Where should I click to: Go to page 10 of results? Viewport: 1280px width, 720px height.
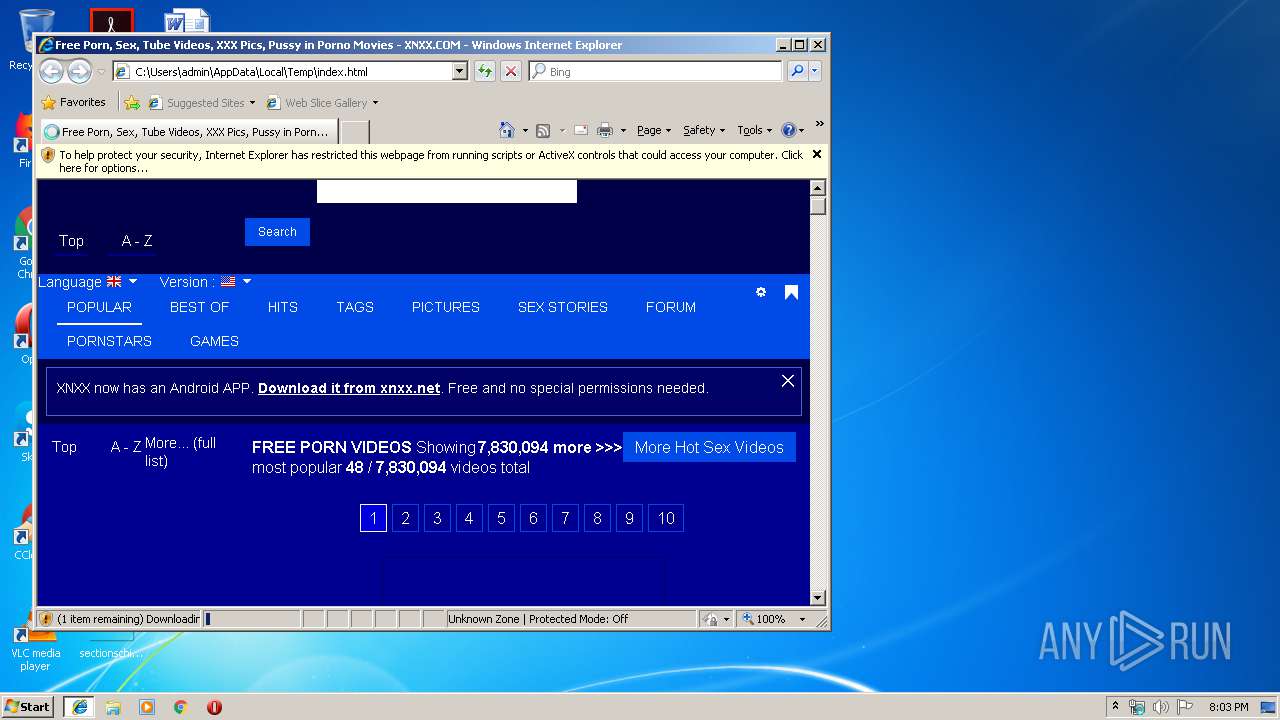666,518
